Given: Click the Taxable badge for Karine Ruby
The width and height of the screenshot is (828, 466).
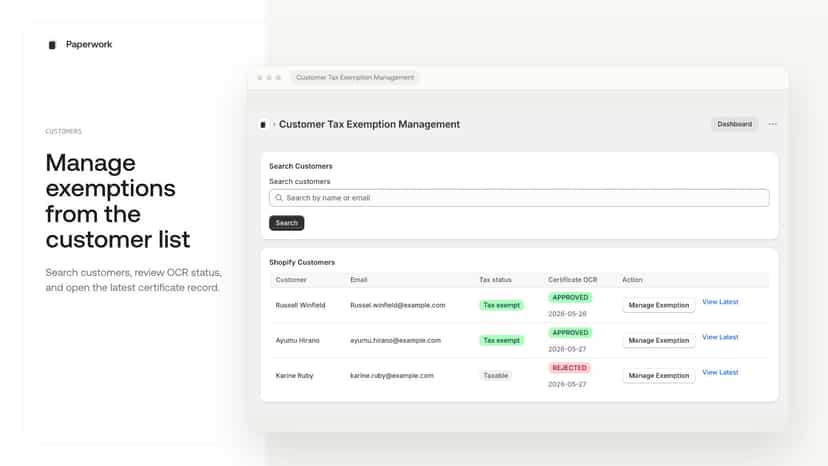Looking at the screenshot, I should point(495,376).
